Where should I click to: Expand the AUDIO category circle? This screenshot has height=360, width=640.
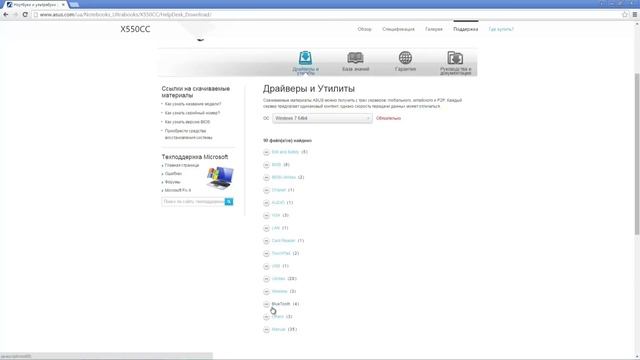[x=266, y=203]
